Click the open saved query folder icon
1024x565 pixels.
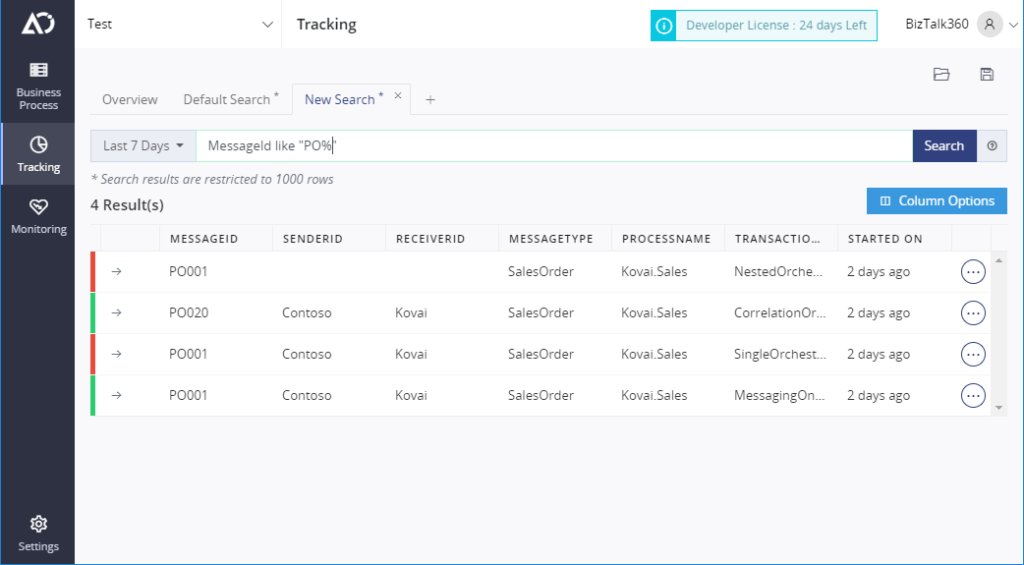coord(941,74)
